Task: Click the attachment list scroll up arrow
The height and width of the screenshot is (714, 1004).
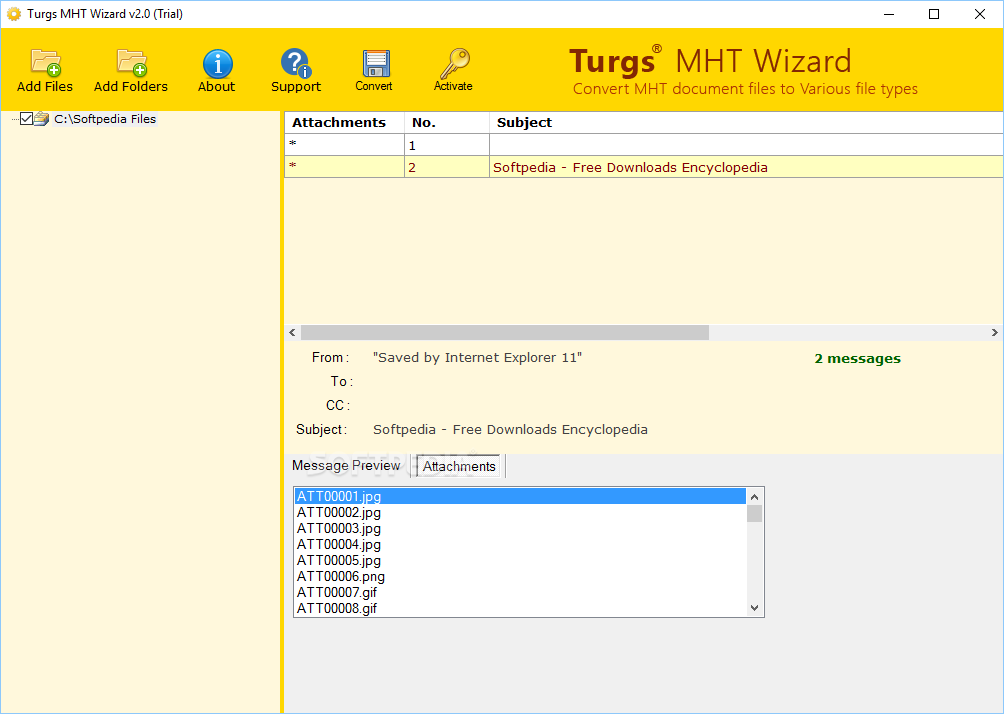Action: coord(754,497)
